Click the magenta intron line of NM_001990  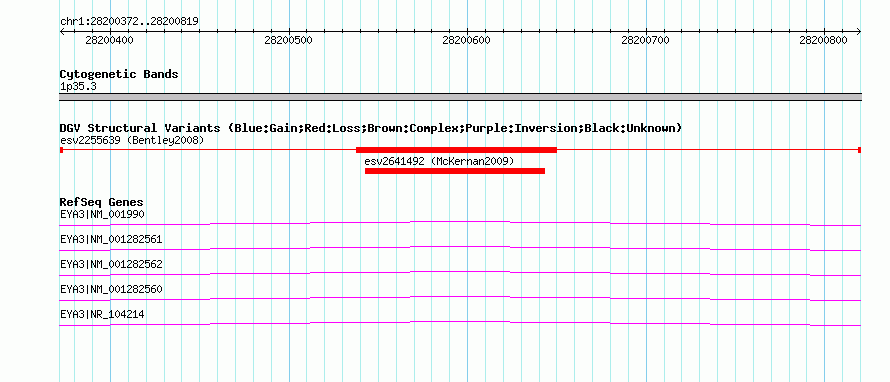[x=460, y=223]
